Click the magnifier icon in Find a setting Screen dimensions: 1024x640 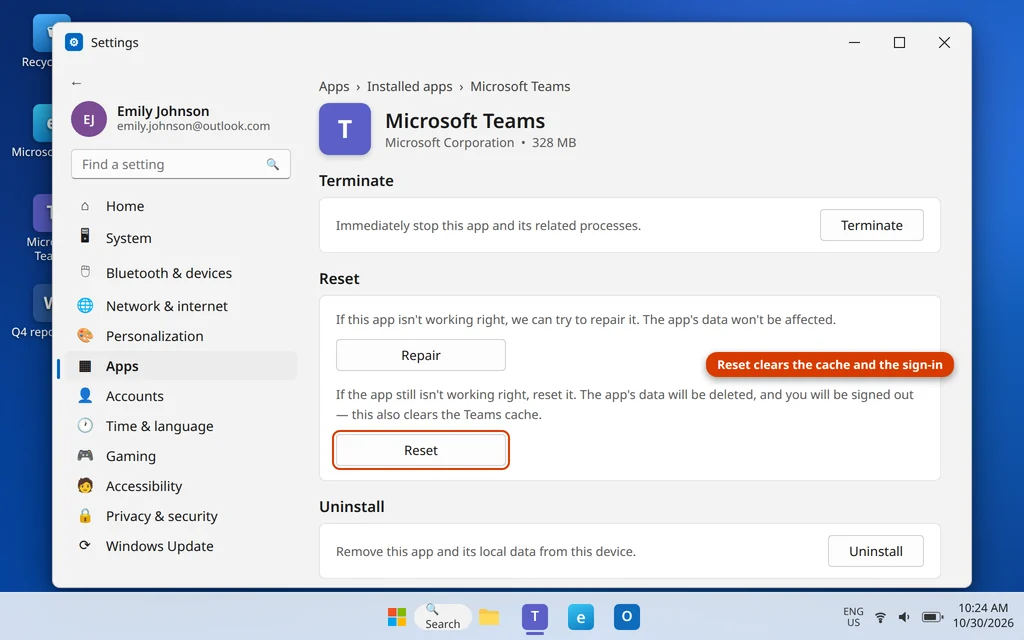(272, 165)
